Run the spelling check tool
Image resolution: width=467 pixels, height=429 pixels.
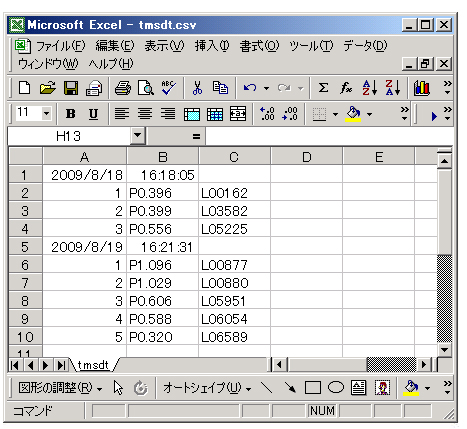click(169, 88)
